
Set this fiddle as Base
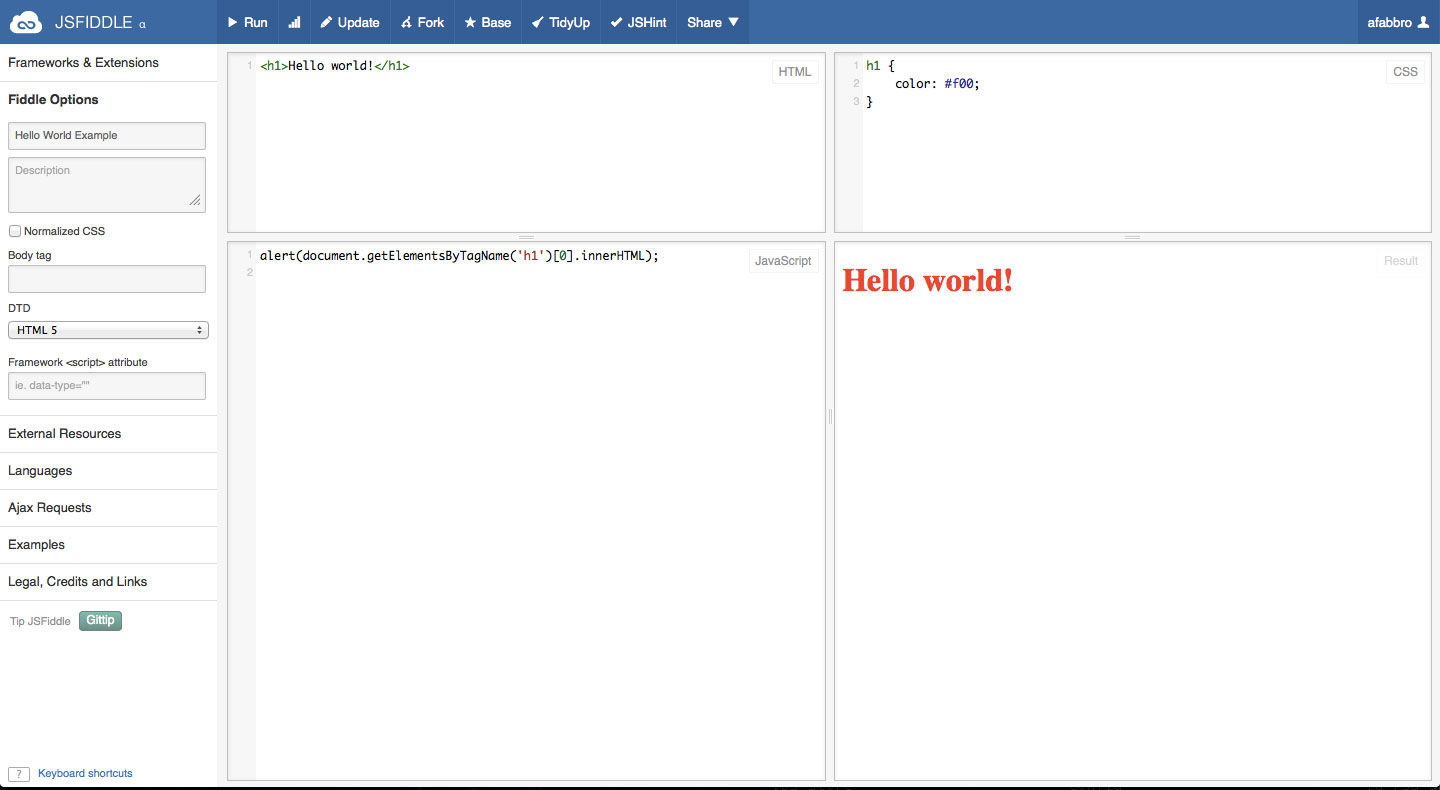pos(488,22)
